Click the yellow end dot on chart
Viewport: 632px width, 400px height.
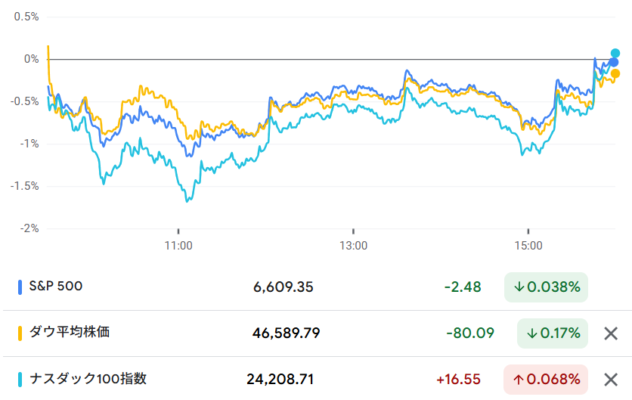click(615, 73)
